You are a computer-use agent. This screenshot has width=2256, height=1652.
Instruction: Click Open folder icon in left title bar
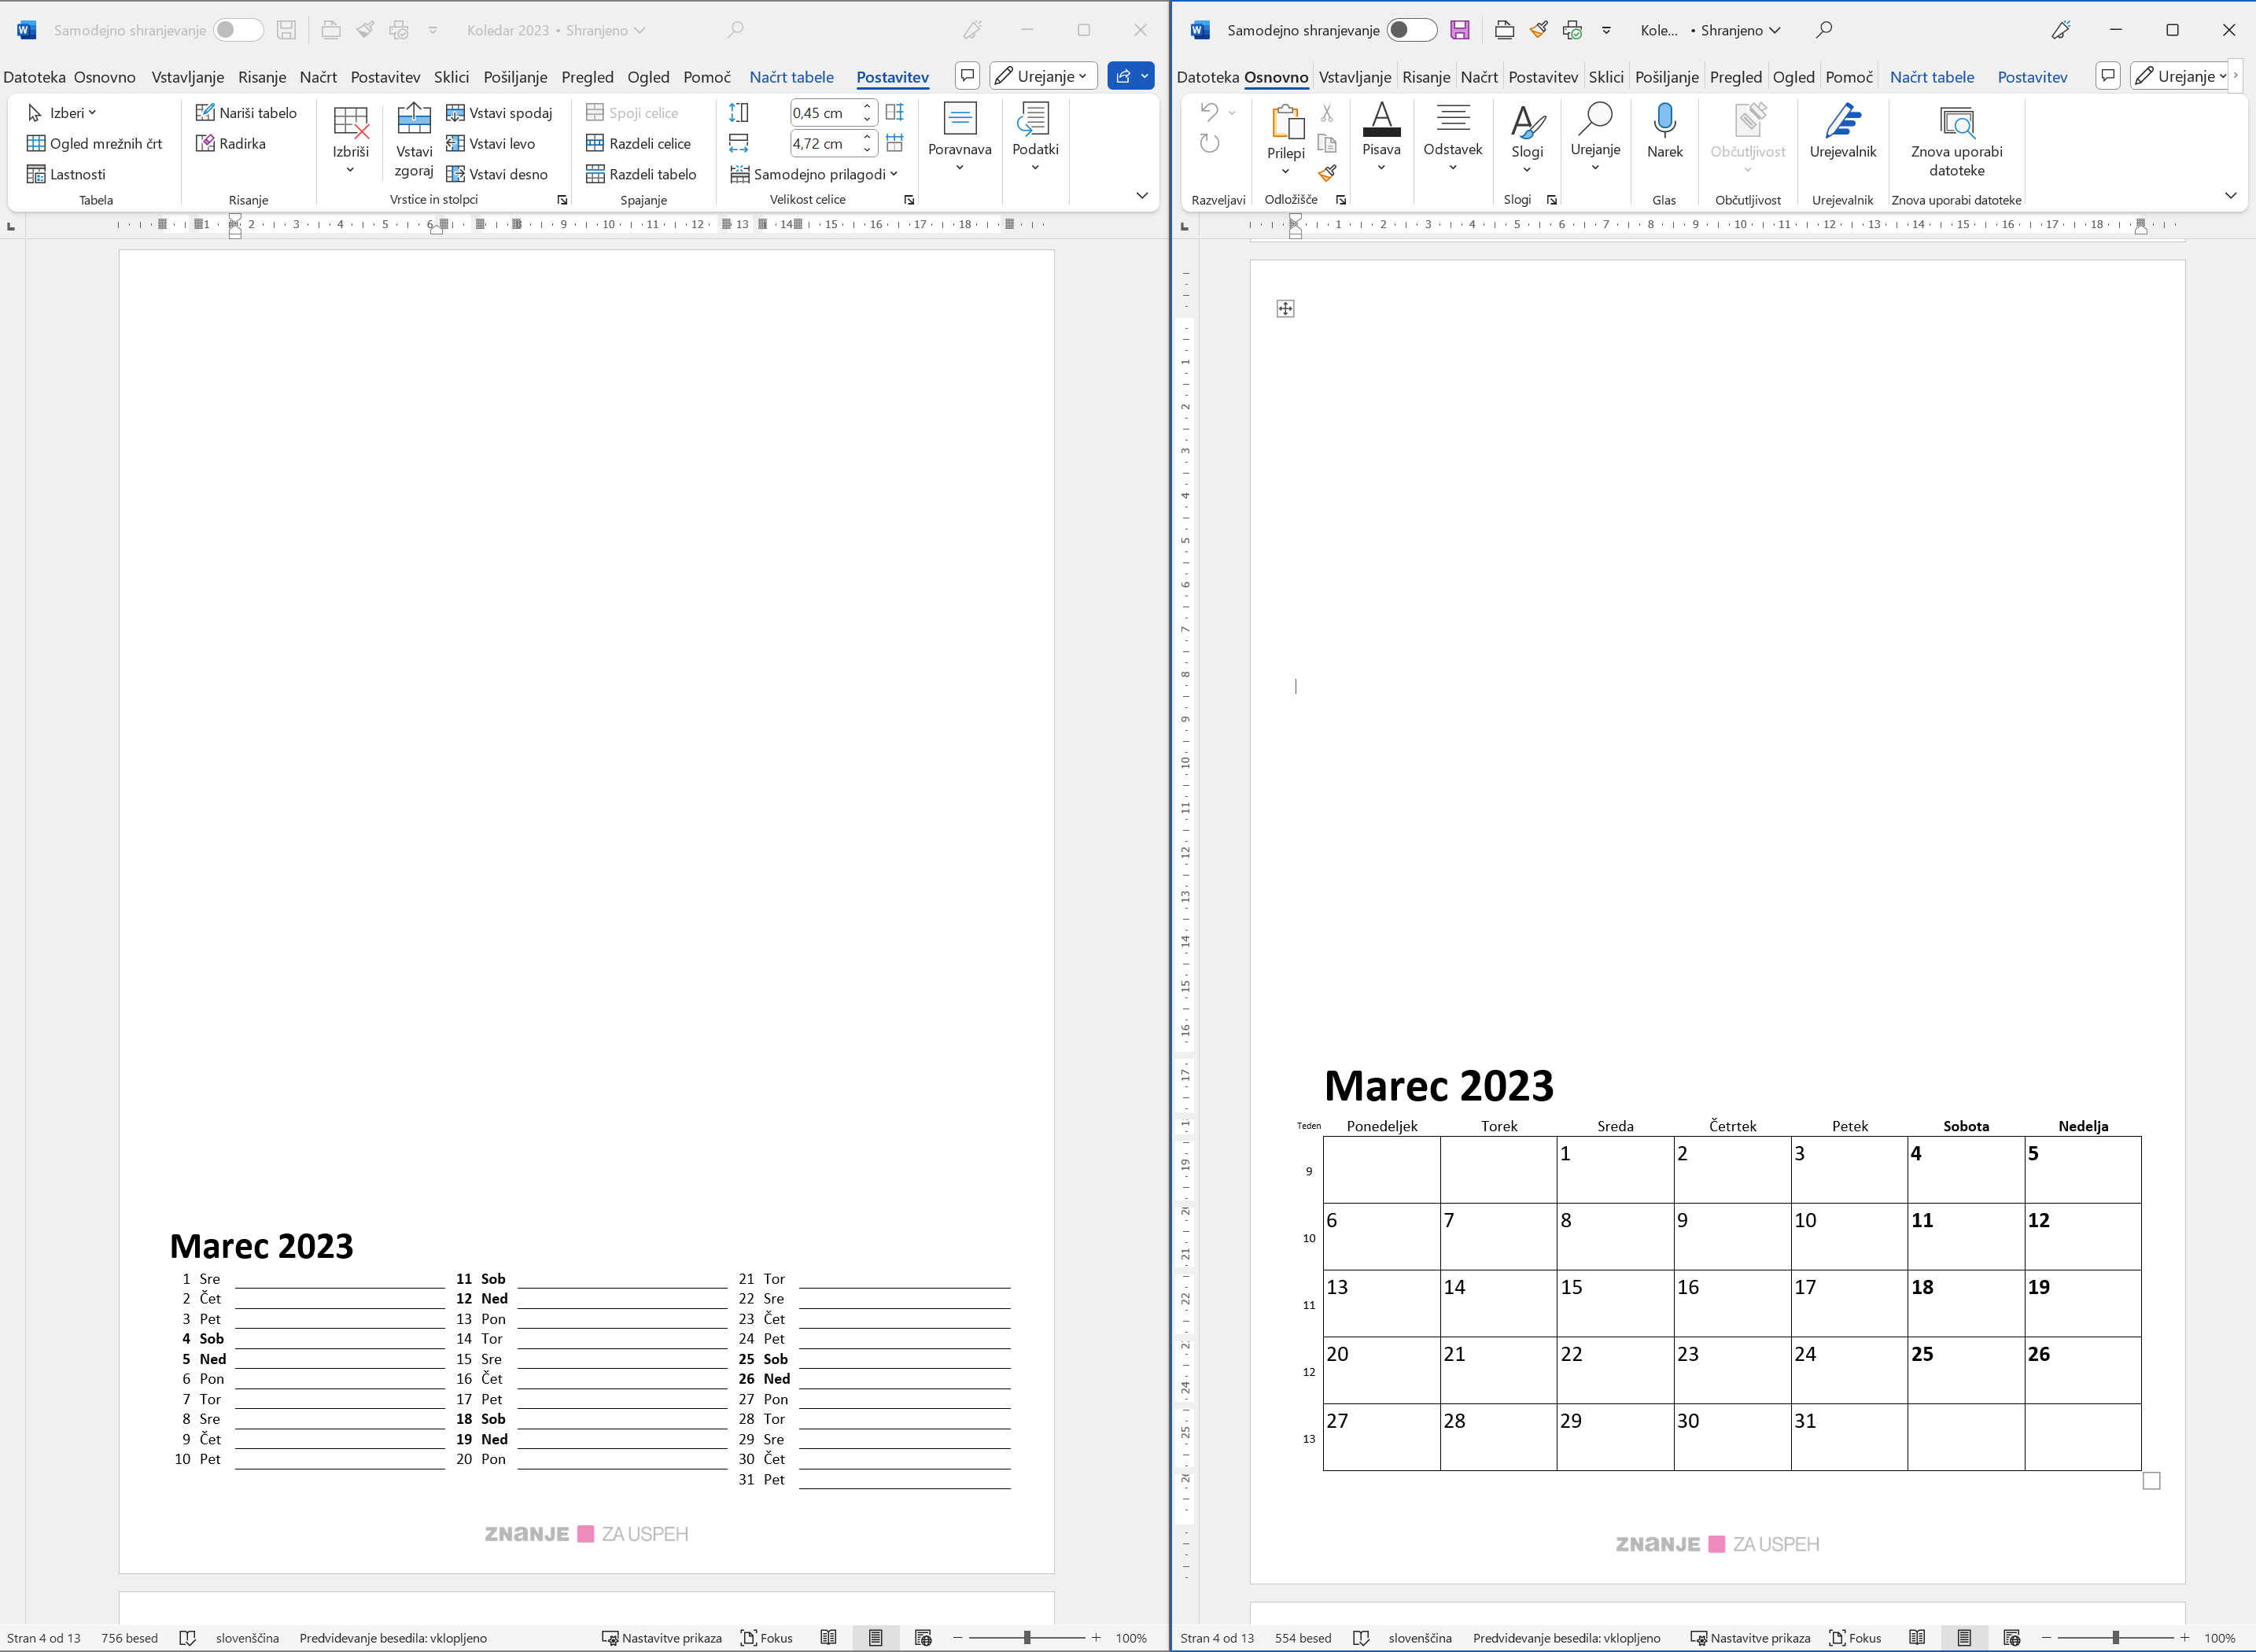point(331,30)
